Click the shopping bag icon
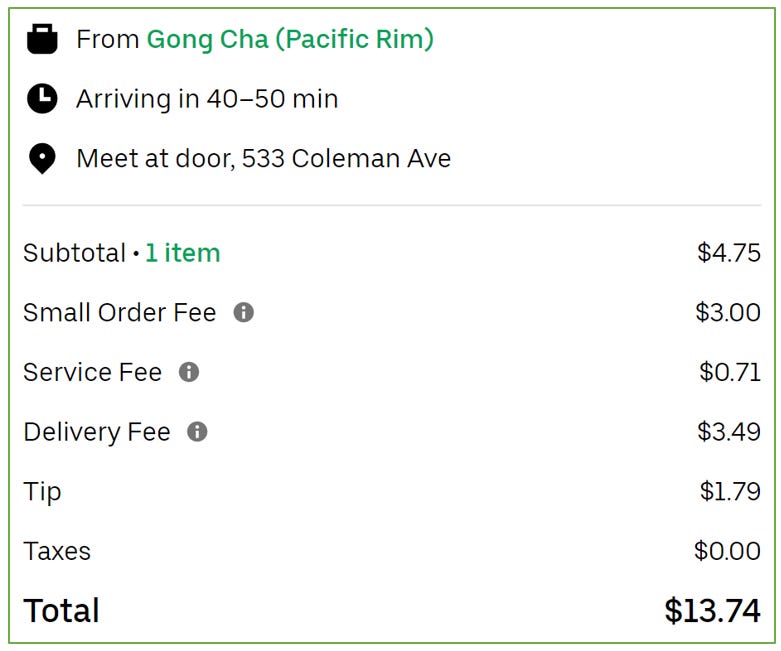Viewport: 781px width, 651px height. (42, 39)
